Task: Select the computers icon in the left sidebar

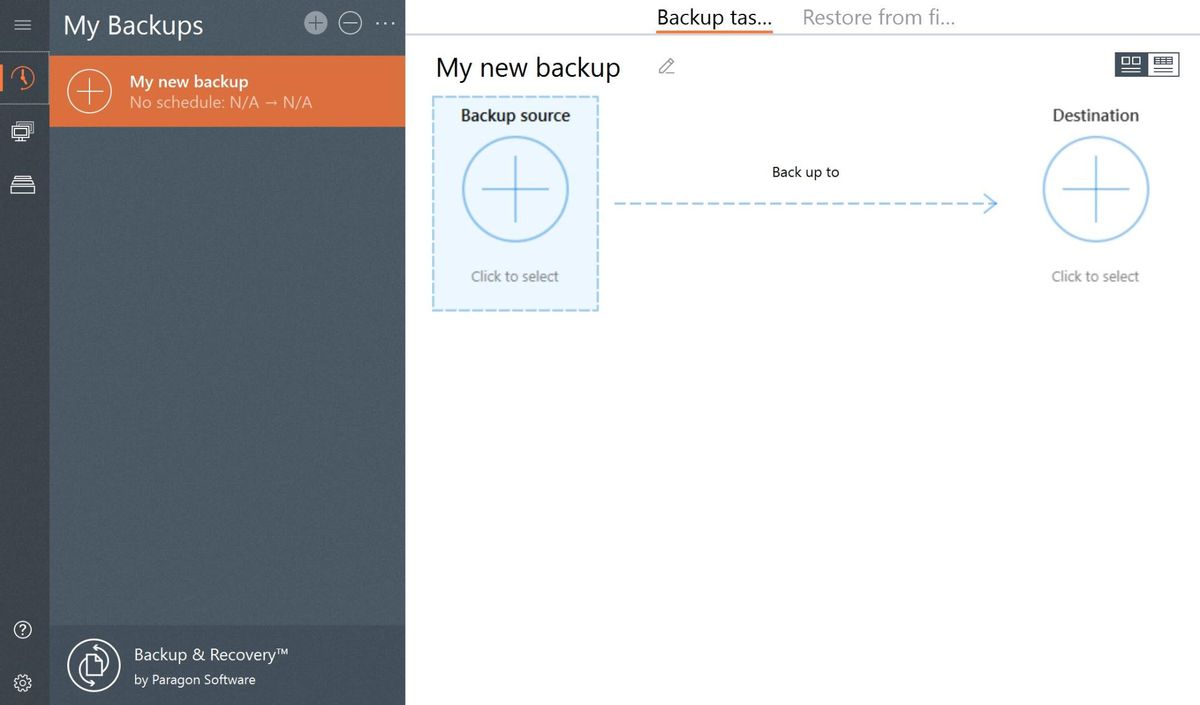Action: tap(22, 129)
